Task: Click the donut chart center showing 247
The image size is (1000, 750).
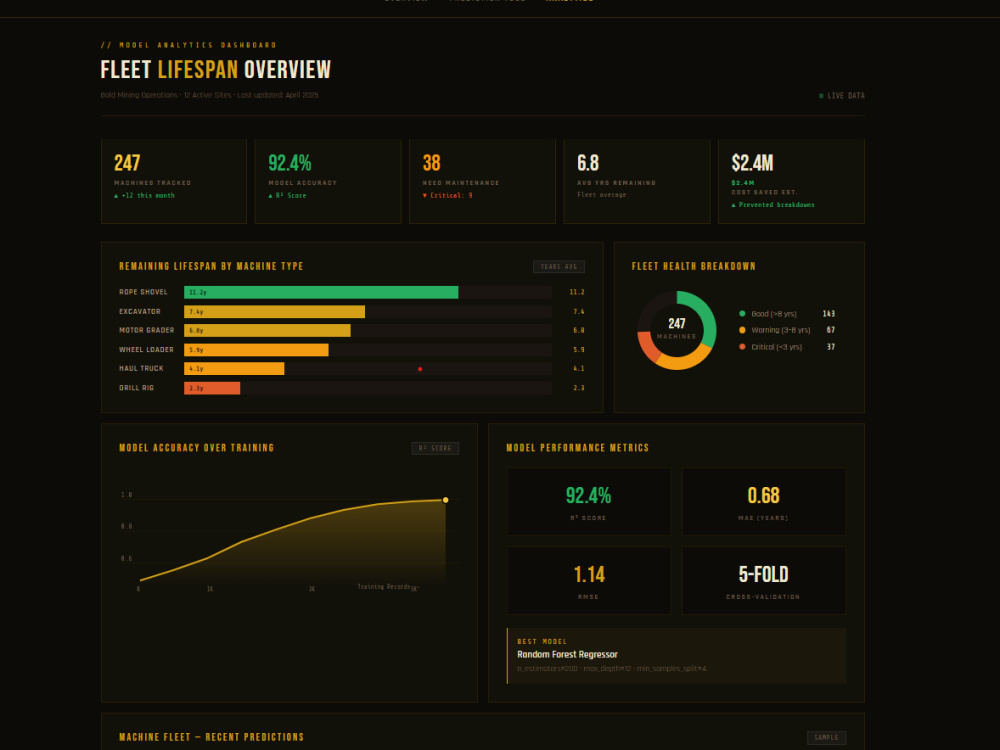Action: (677, 324)
